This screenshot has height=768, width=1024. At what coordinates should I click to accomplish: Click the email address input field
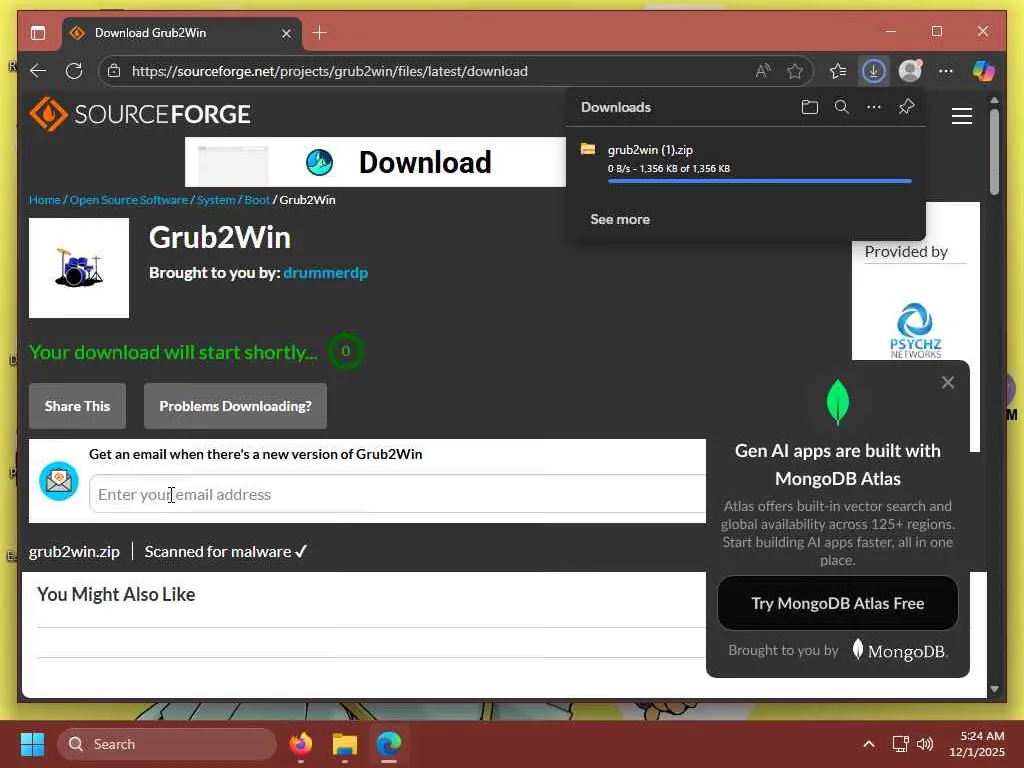click(397, 494)
